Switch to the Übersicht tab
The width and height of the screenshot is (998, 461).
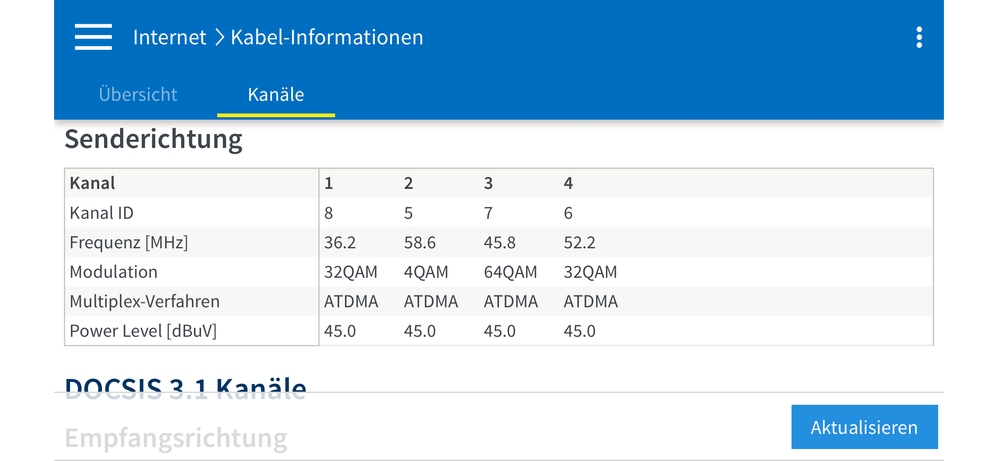[x=138, y=95]
